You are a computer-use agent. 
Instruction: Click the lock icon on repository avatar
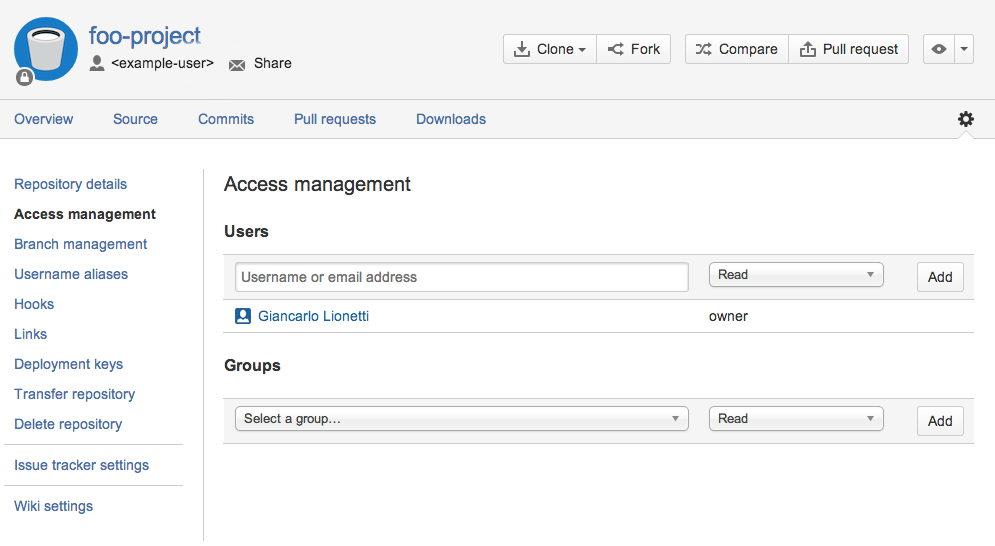pos(24,77)
